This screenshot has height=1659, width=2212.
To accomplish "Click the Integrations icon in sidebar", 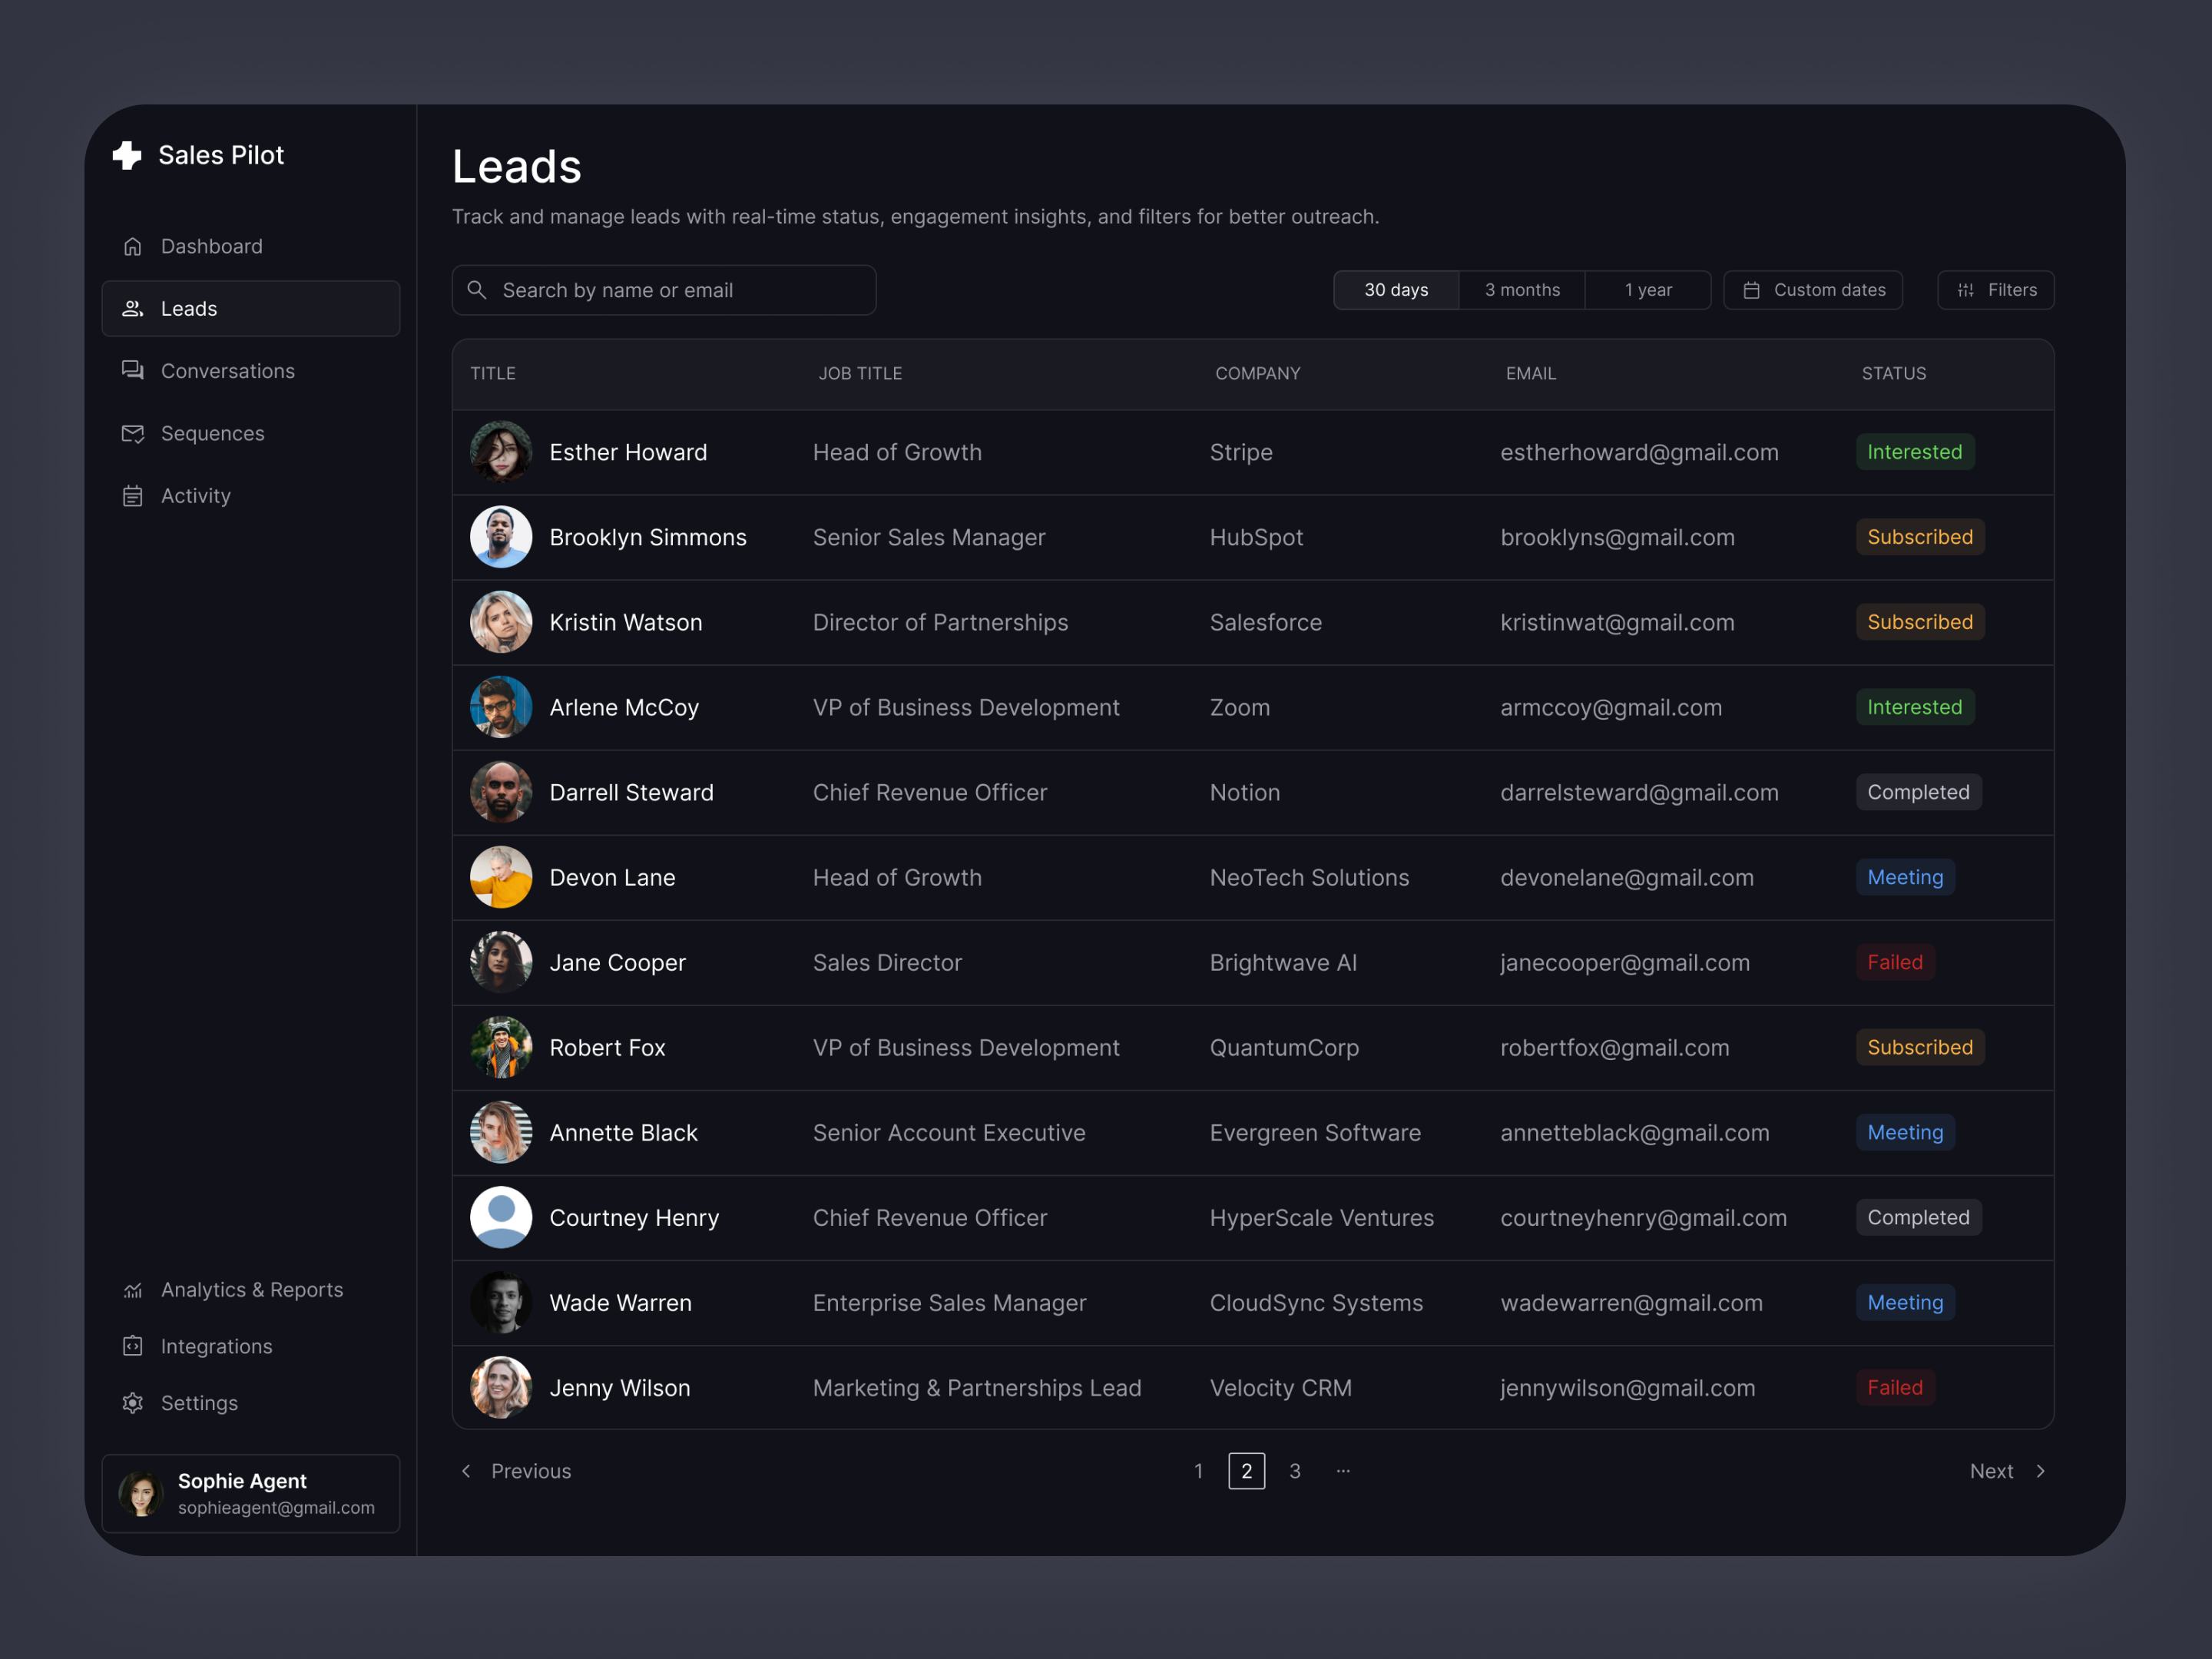I will [133, 1346].
